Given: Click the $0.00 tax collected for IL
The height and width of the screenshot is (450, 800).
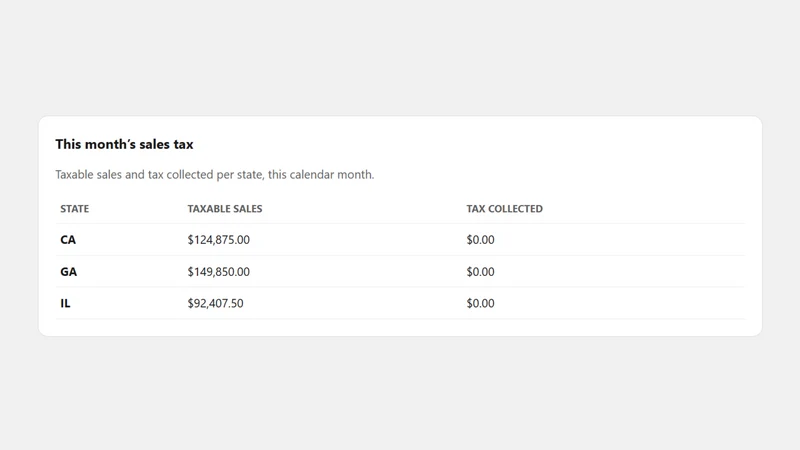Looking at the screenshot, I should (480, 303).
